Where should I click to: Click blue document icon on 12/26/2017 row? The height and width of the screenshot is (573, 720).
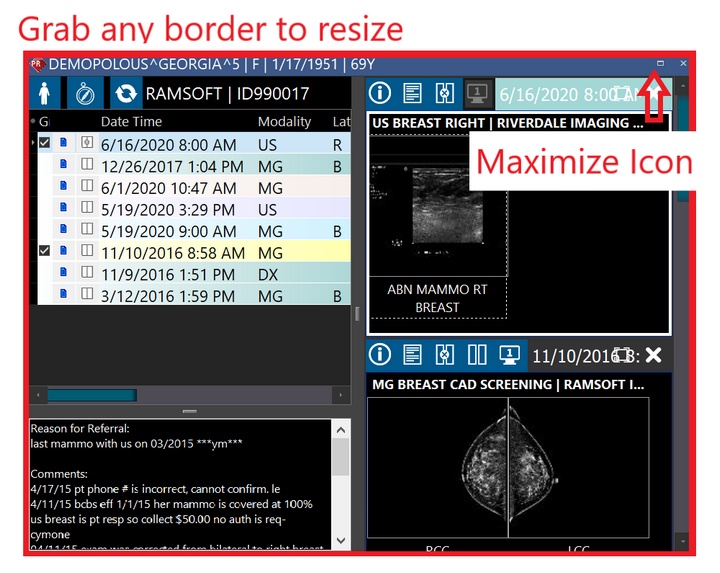click(x=63, y=164)
